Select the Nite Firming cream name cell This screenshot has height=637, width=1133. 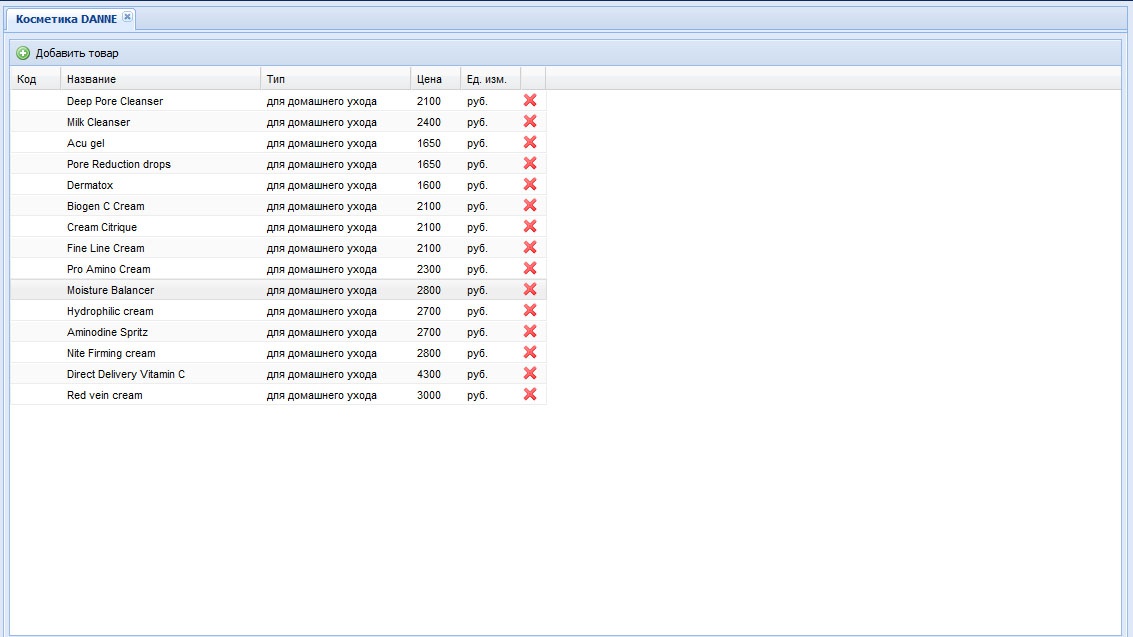pos(160,352)
